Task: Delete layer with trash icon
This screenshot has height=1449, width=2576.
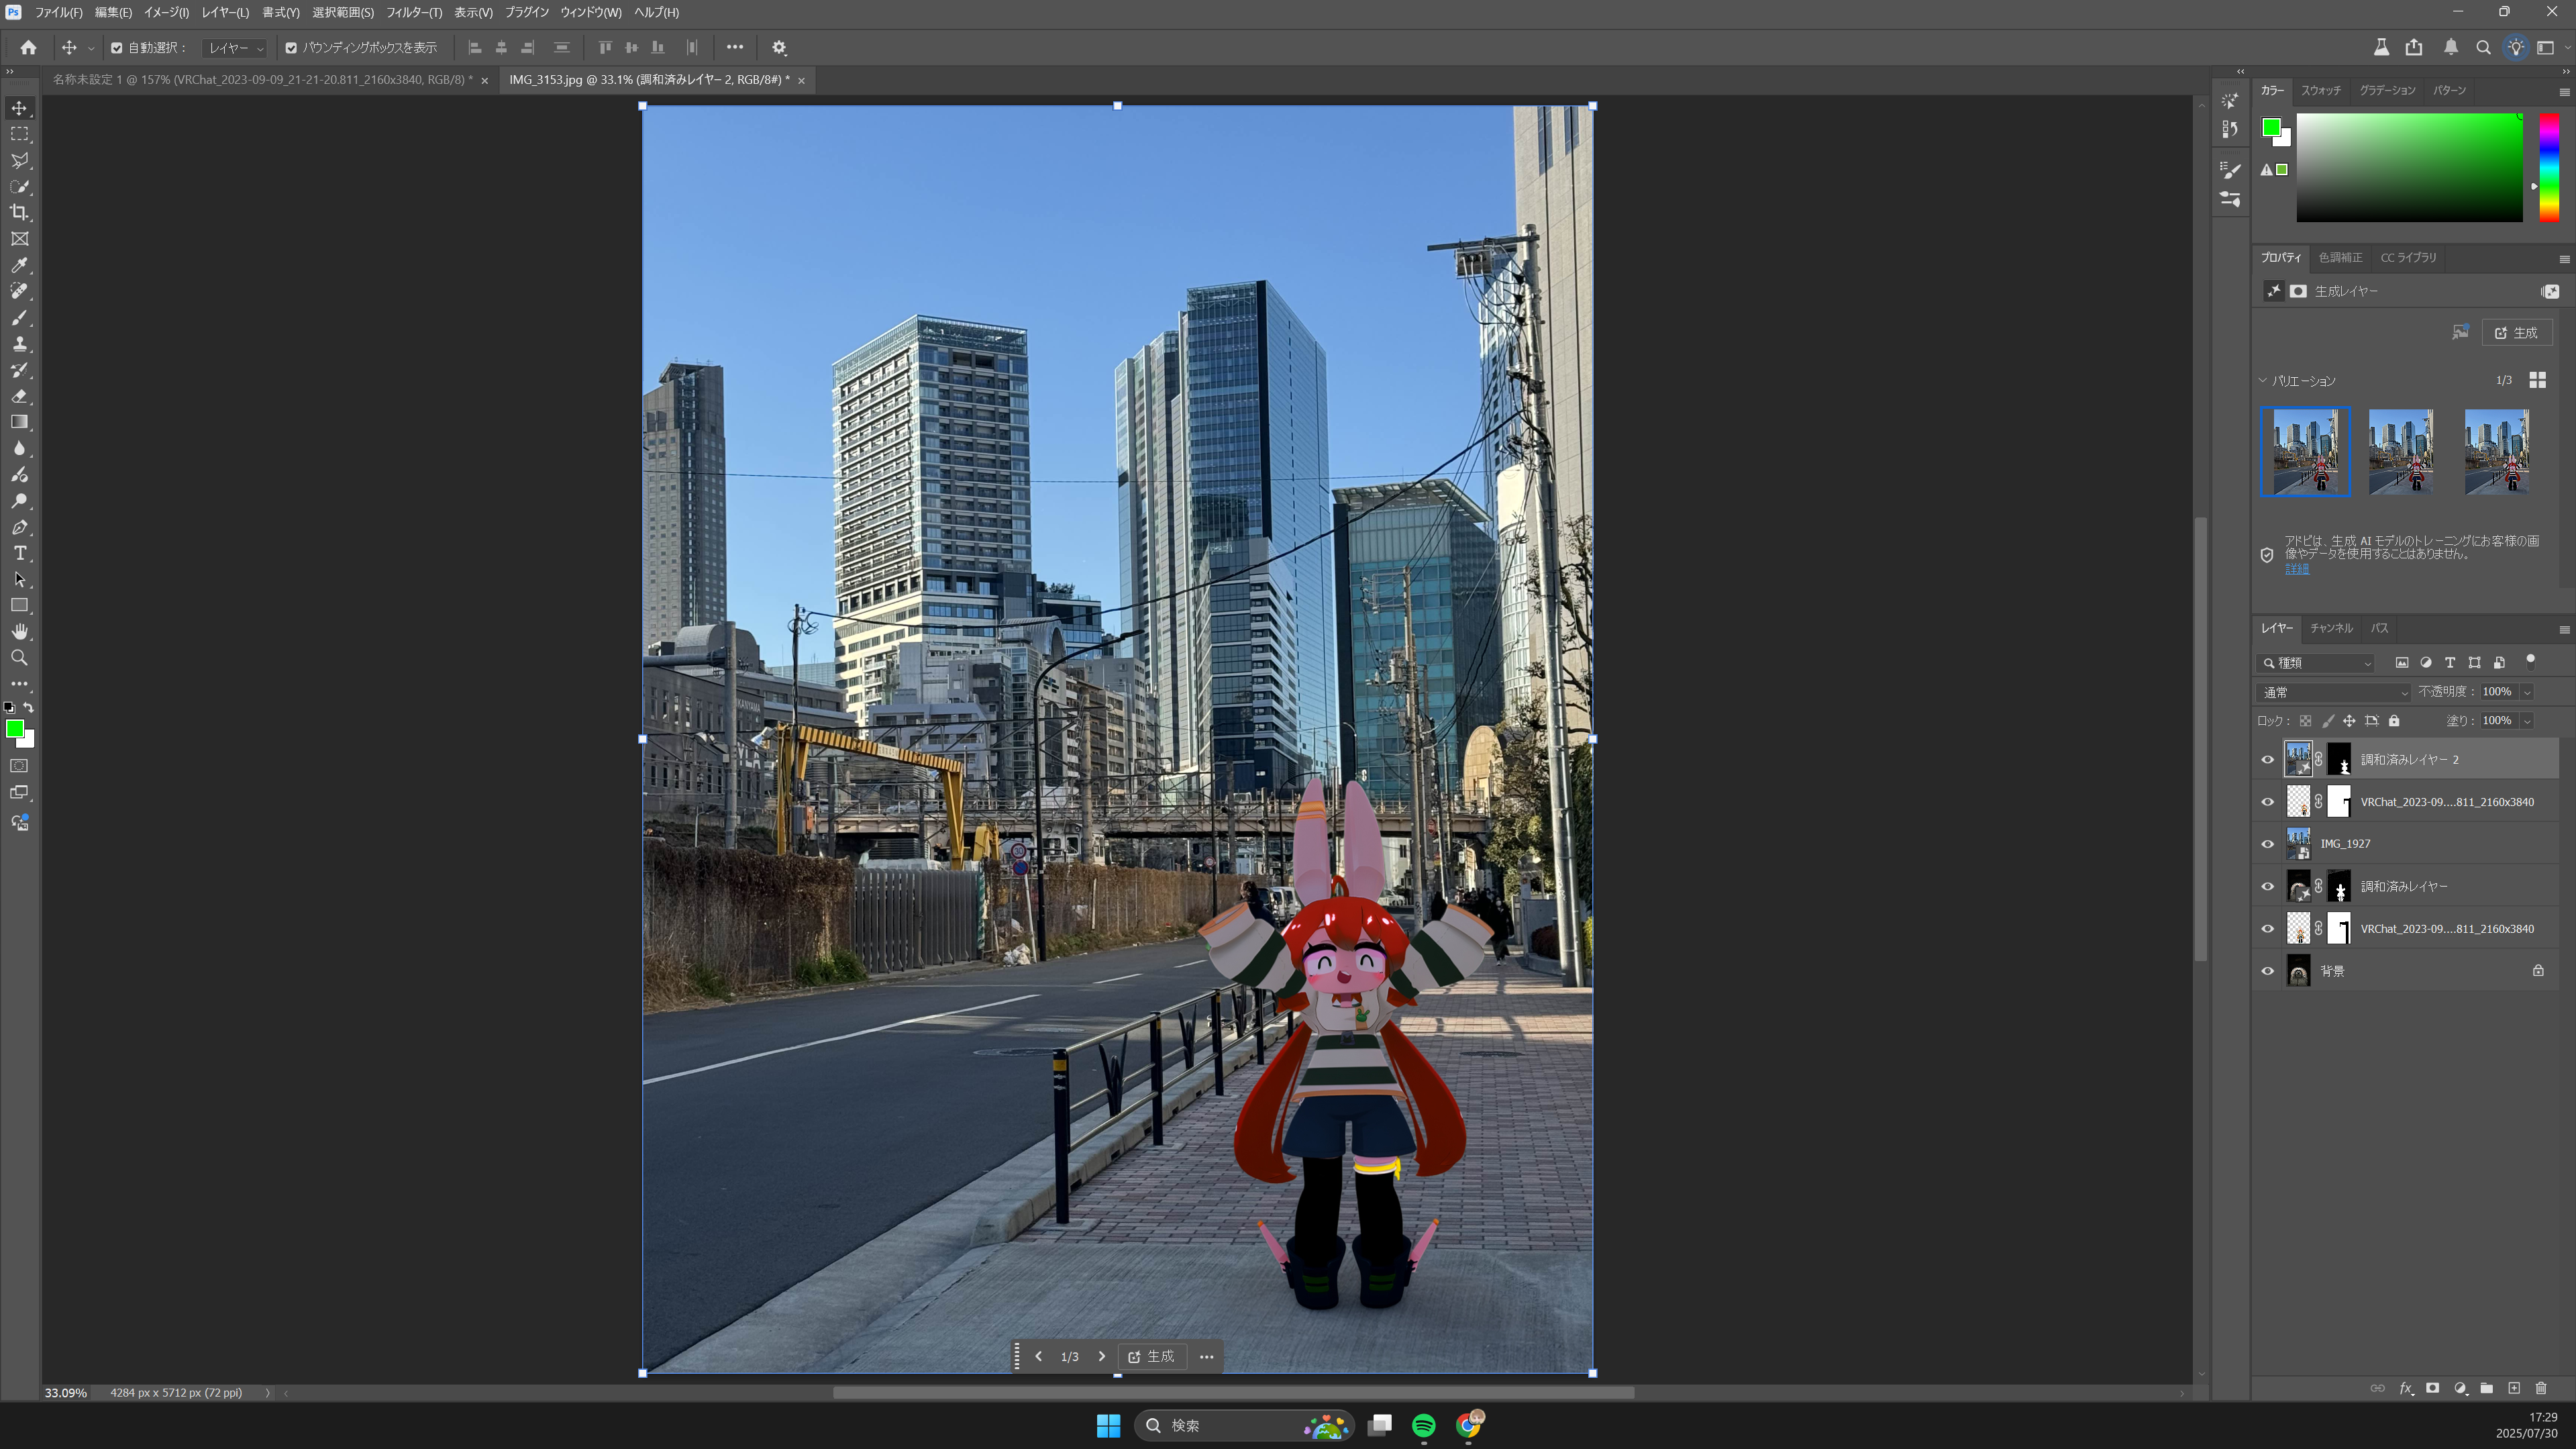Action: point(2541,1388)
